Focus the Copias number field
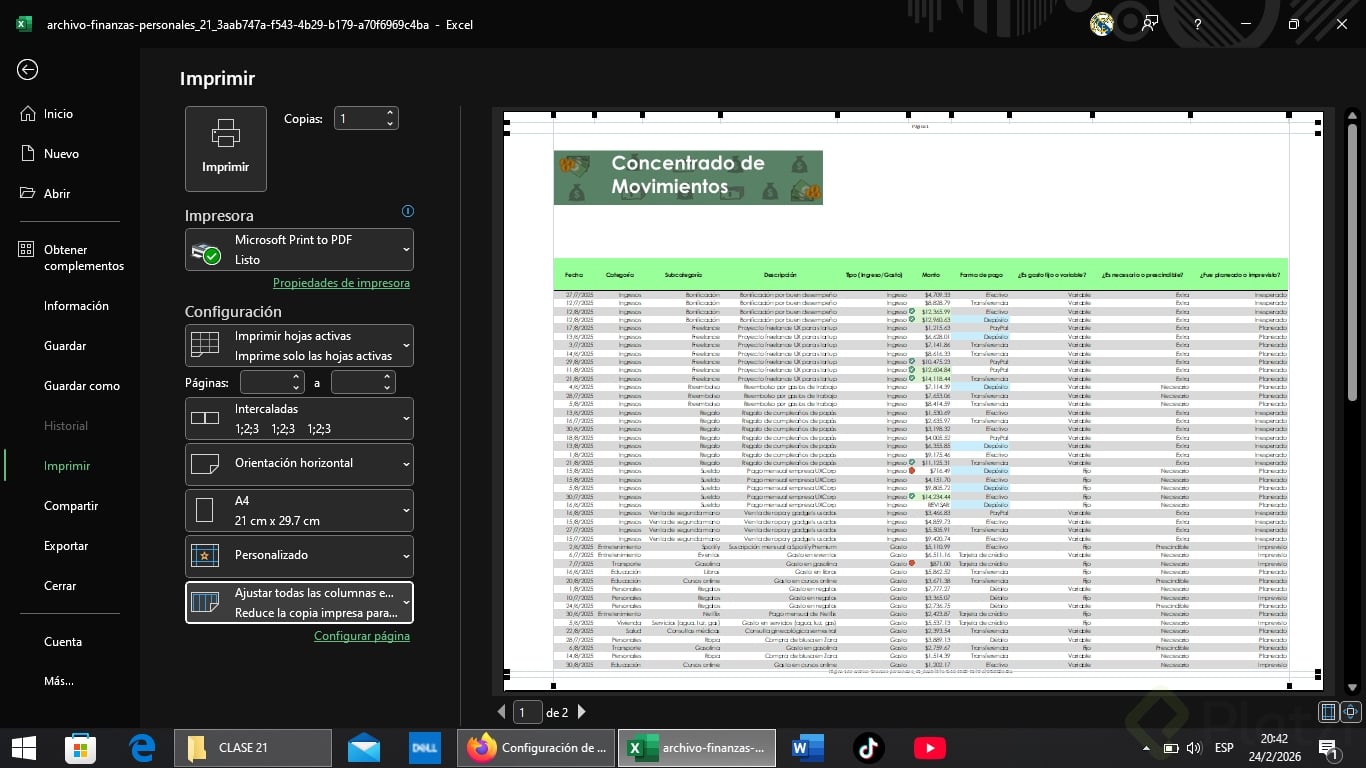This screenshot has height=768, width=1366. click(x=359, y=119)
